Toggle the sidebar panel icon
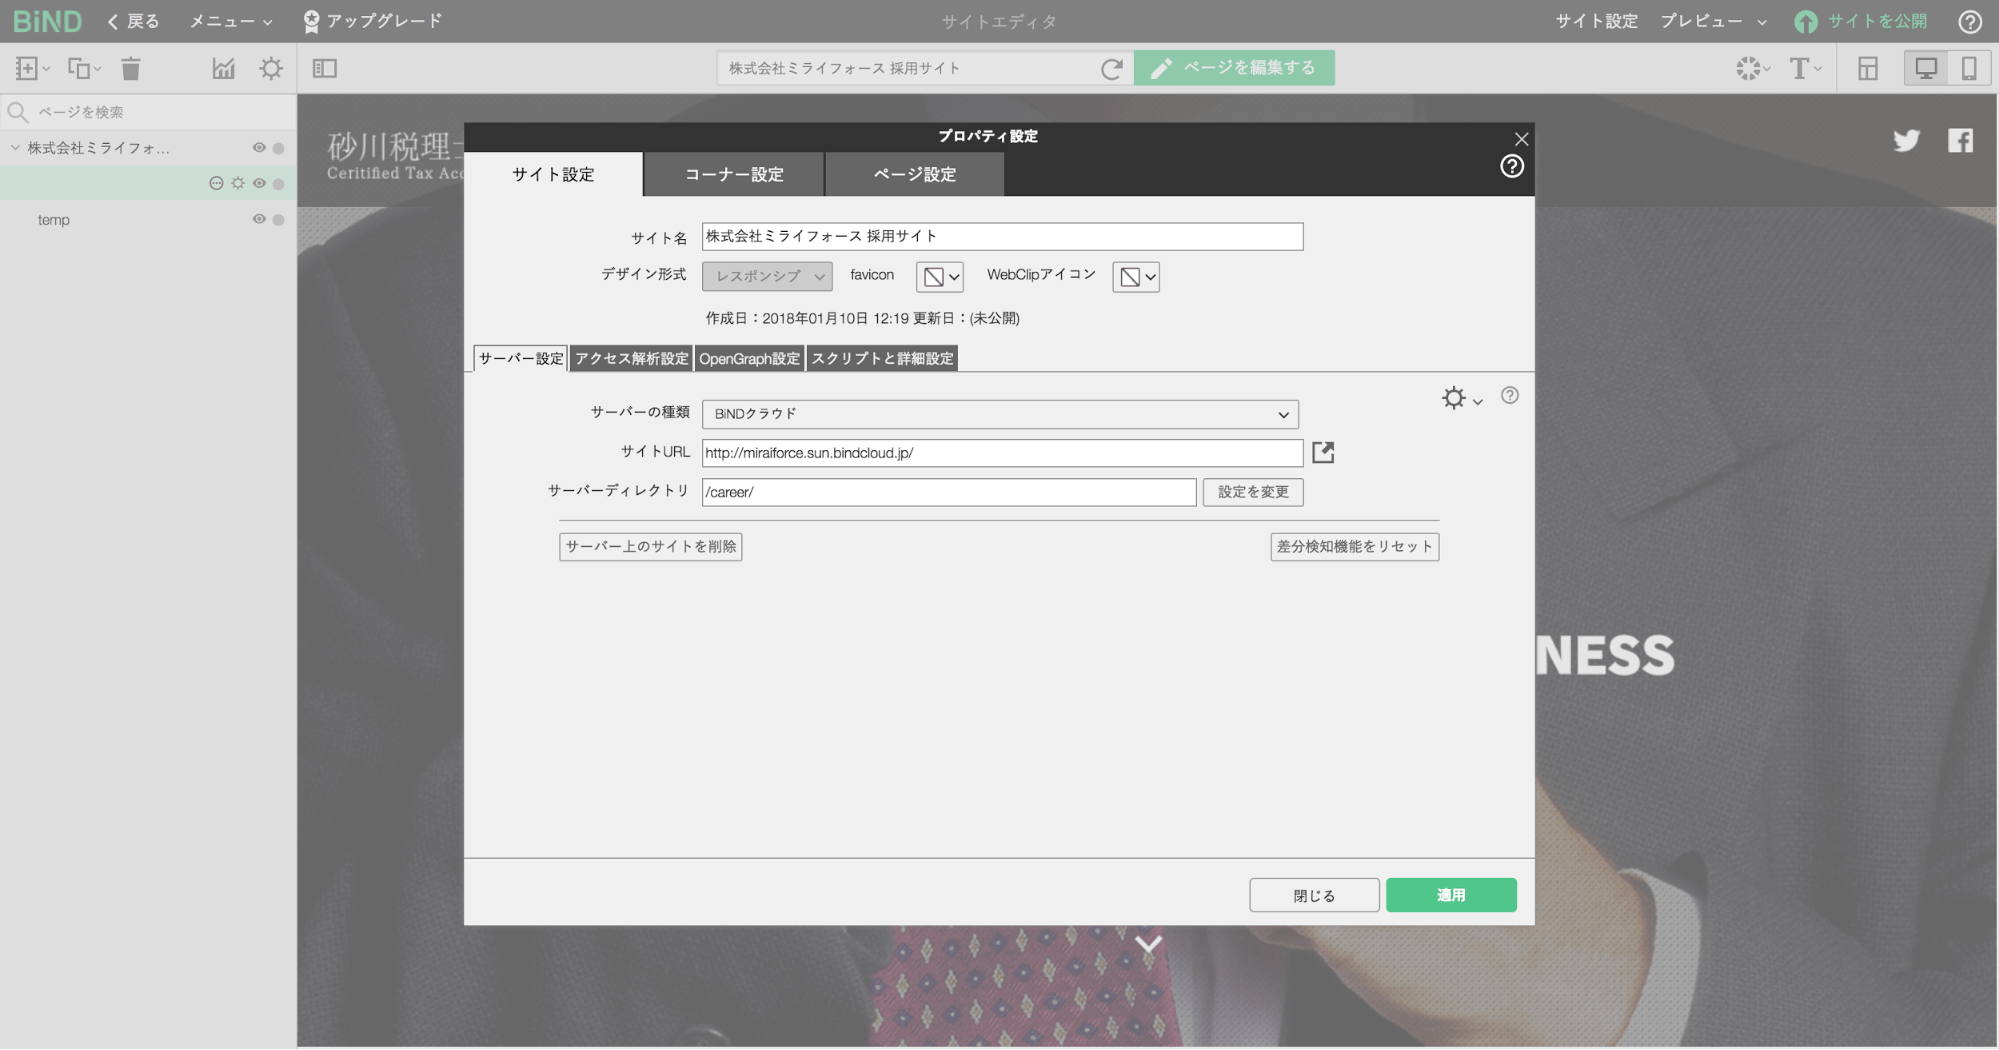The image size is (1999, 1050). [x=325, y=68]
